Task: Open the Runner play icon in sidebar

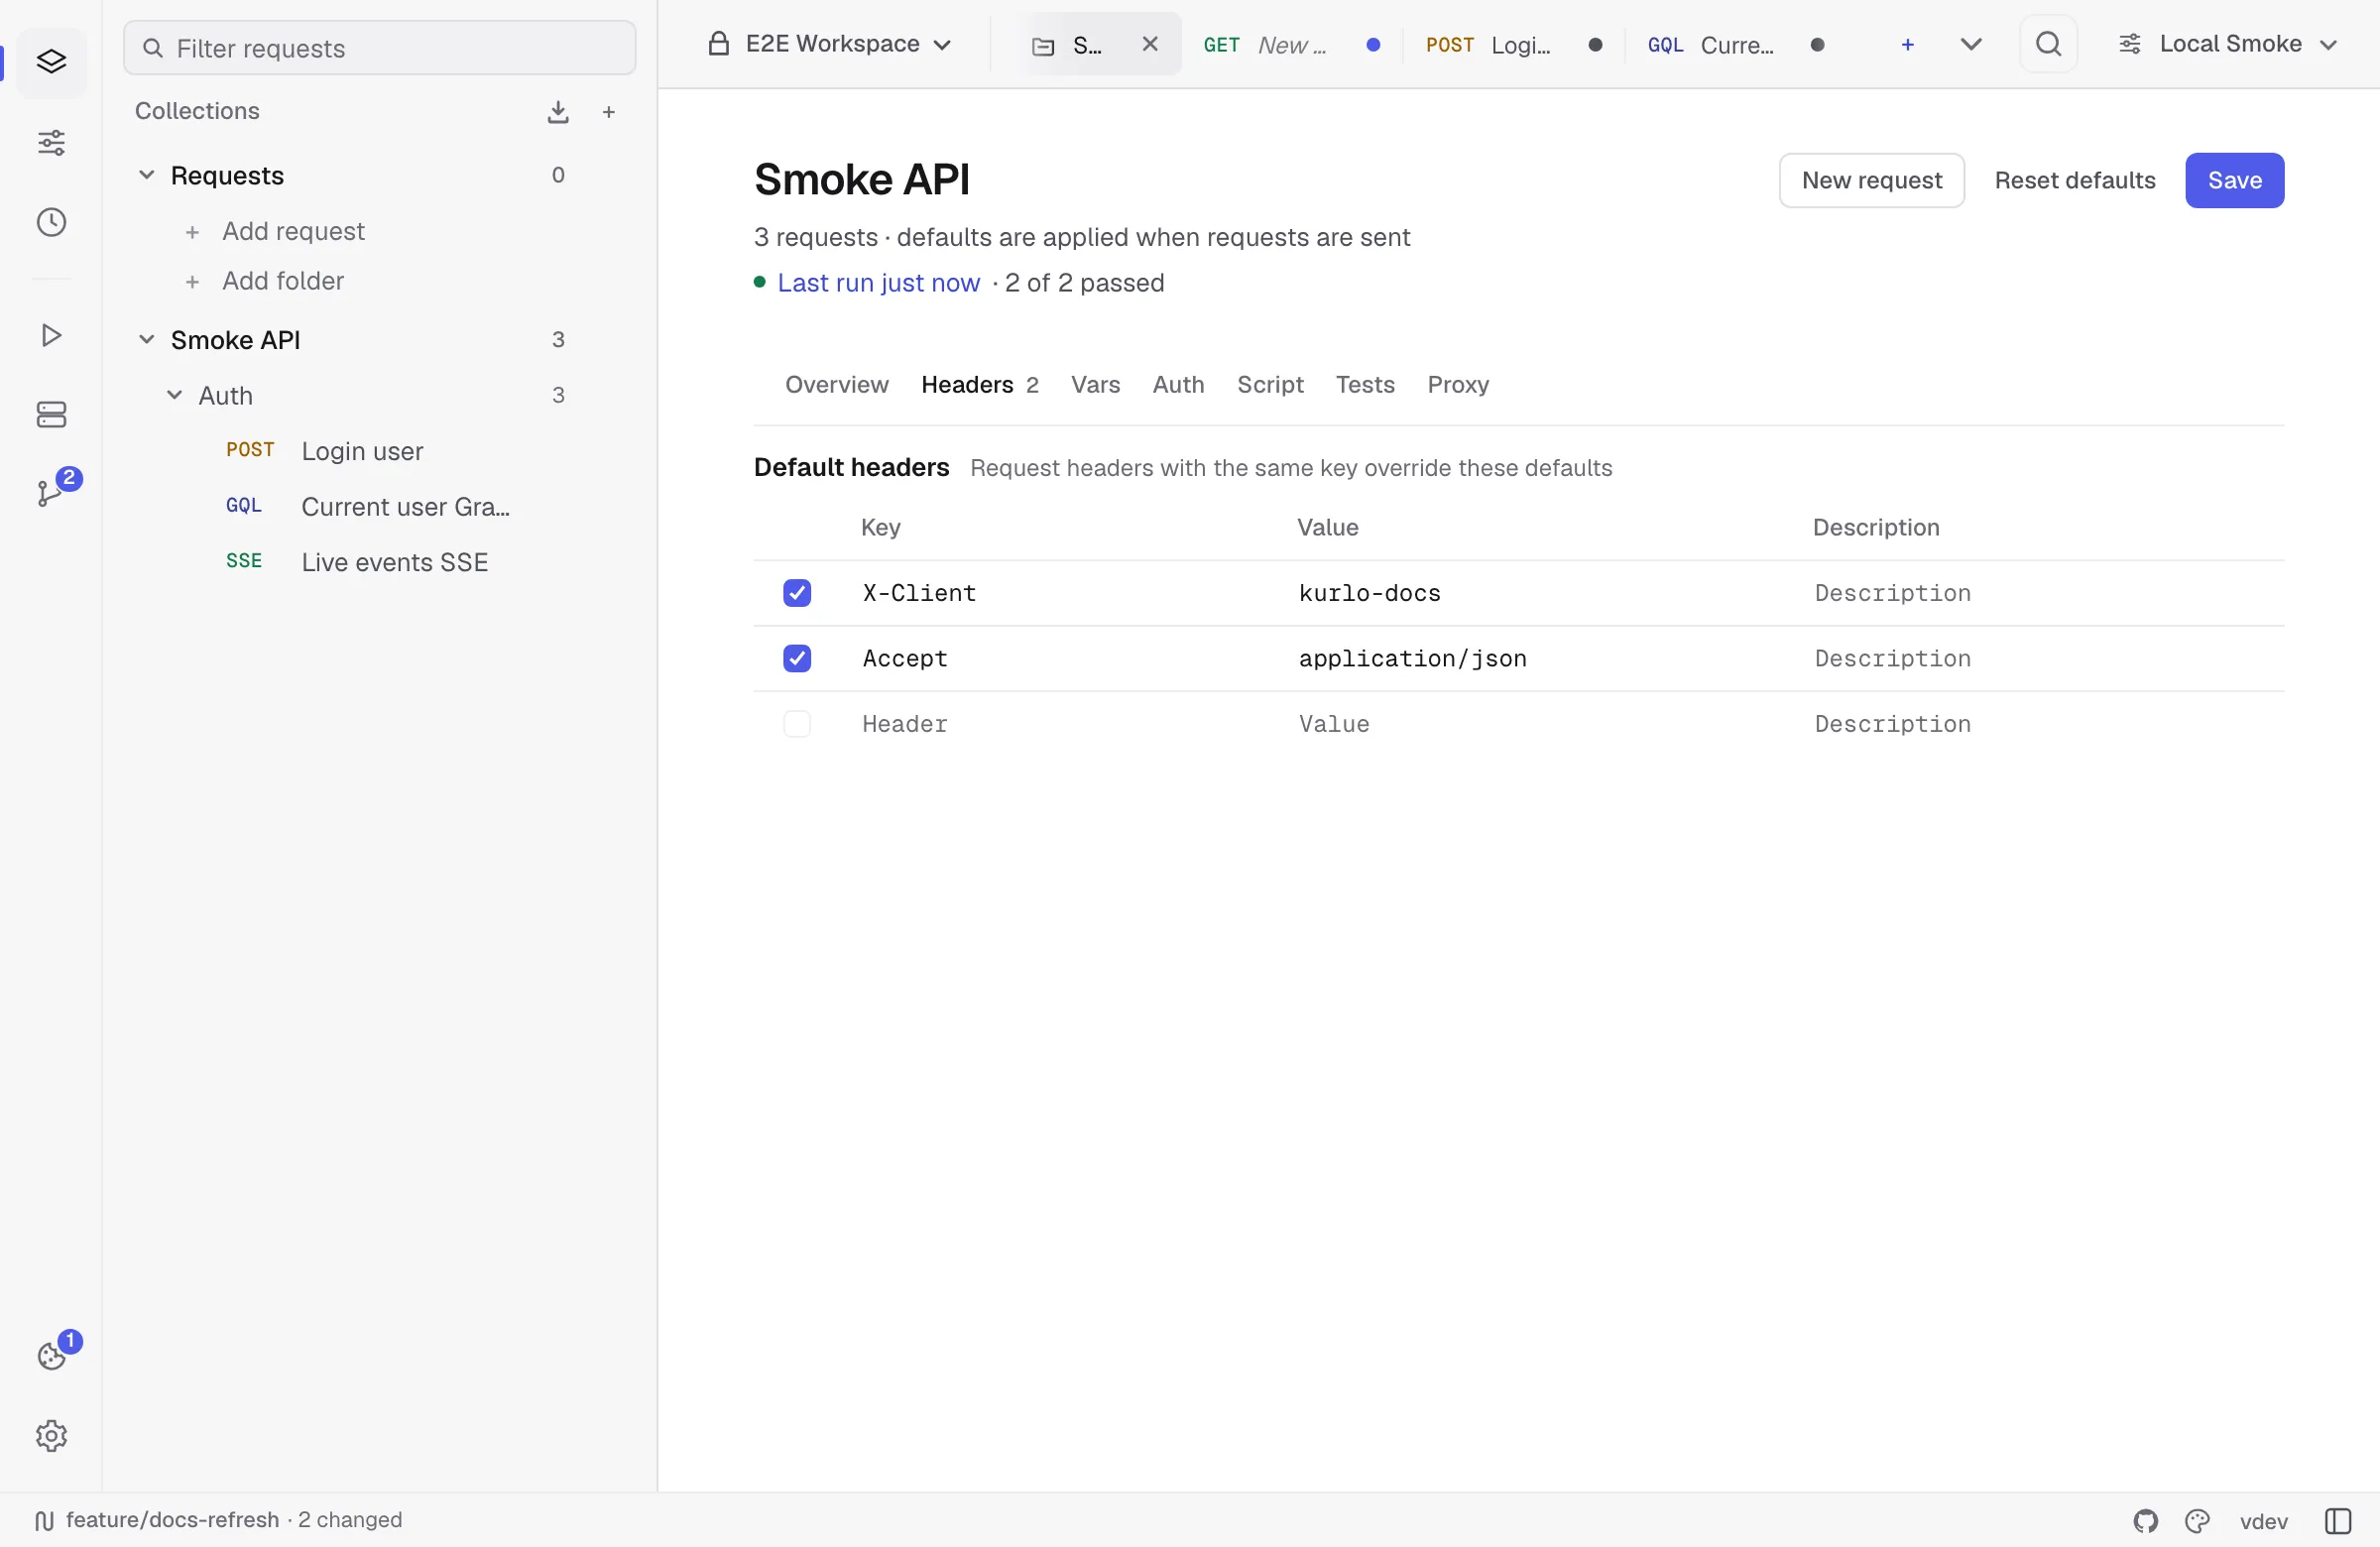Action: [x=51, y=335]
